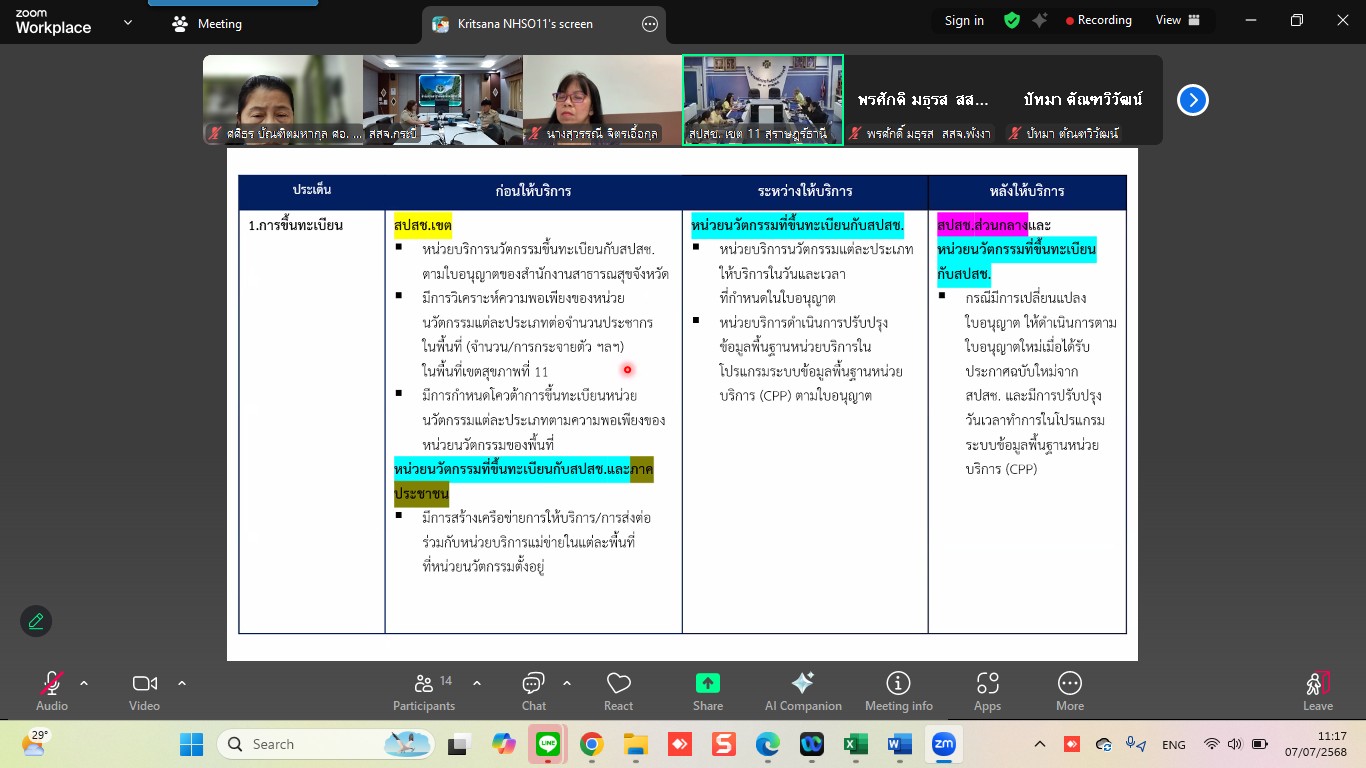Expand the Zoom Workplace dropdown chevron
Viewport: 1366px width, 768px height.
pos(127,22)
